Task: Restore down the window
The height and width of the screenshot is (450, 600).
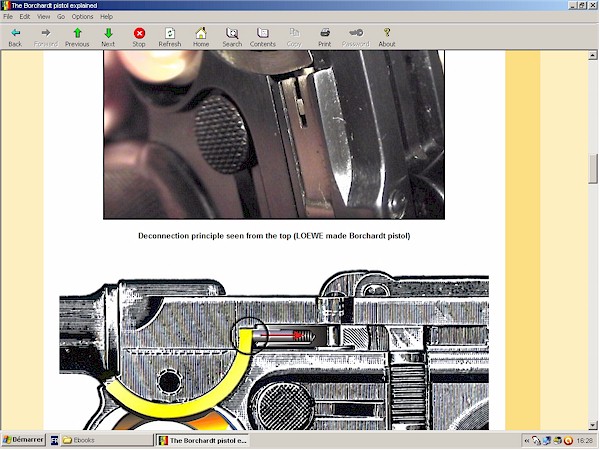Action: pyautogui.click(x=582, y=5)
